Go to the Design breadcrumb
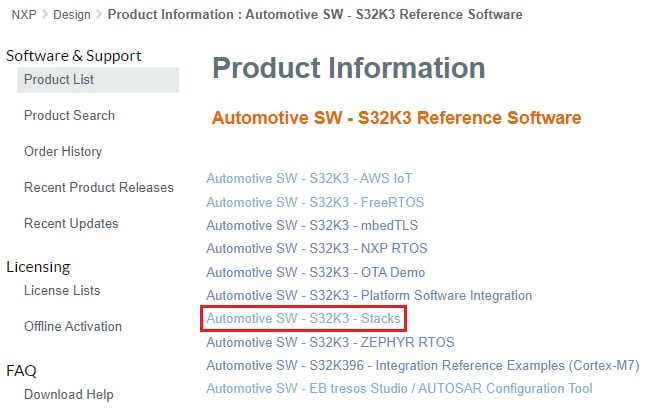This screenshot has width=654, height=411. tap(69, 15)
